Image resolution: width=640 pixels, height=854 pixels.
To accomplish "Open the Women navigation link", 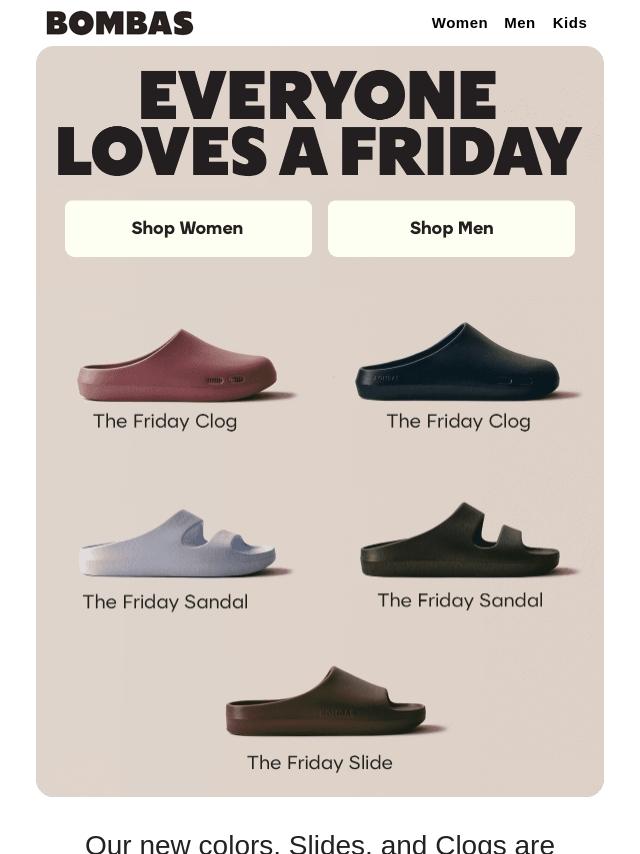I will (x=459, y=23).
